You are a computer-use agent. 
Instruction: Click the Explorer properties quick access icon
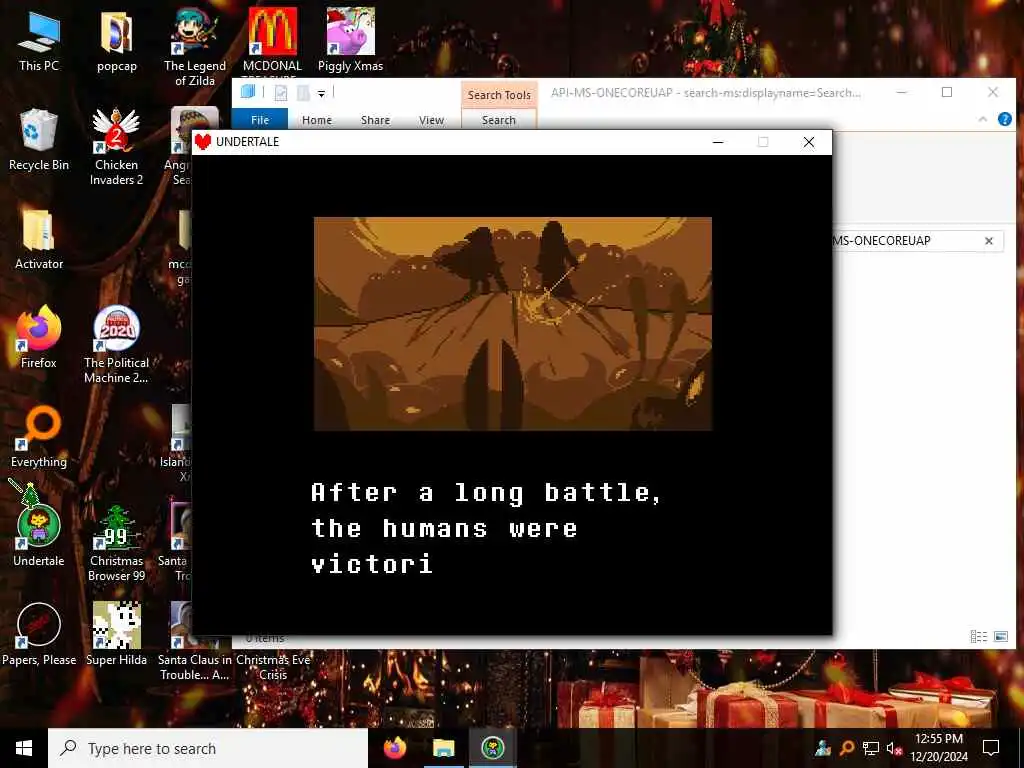tap(281, 93)
